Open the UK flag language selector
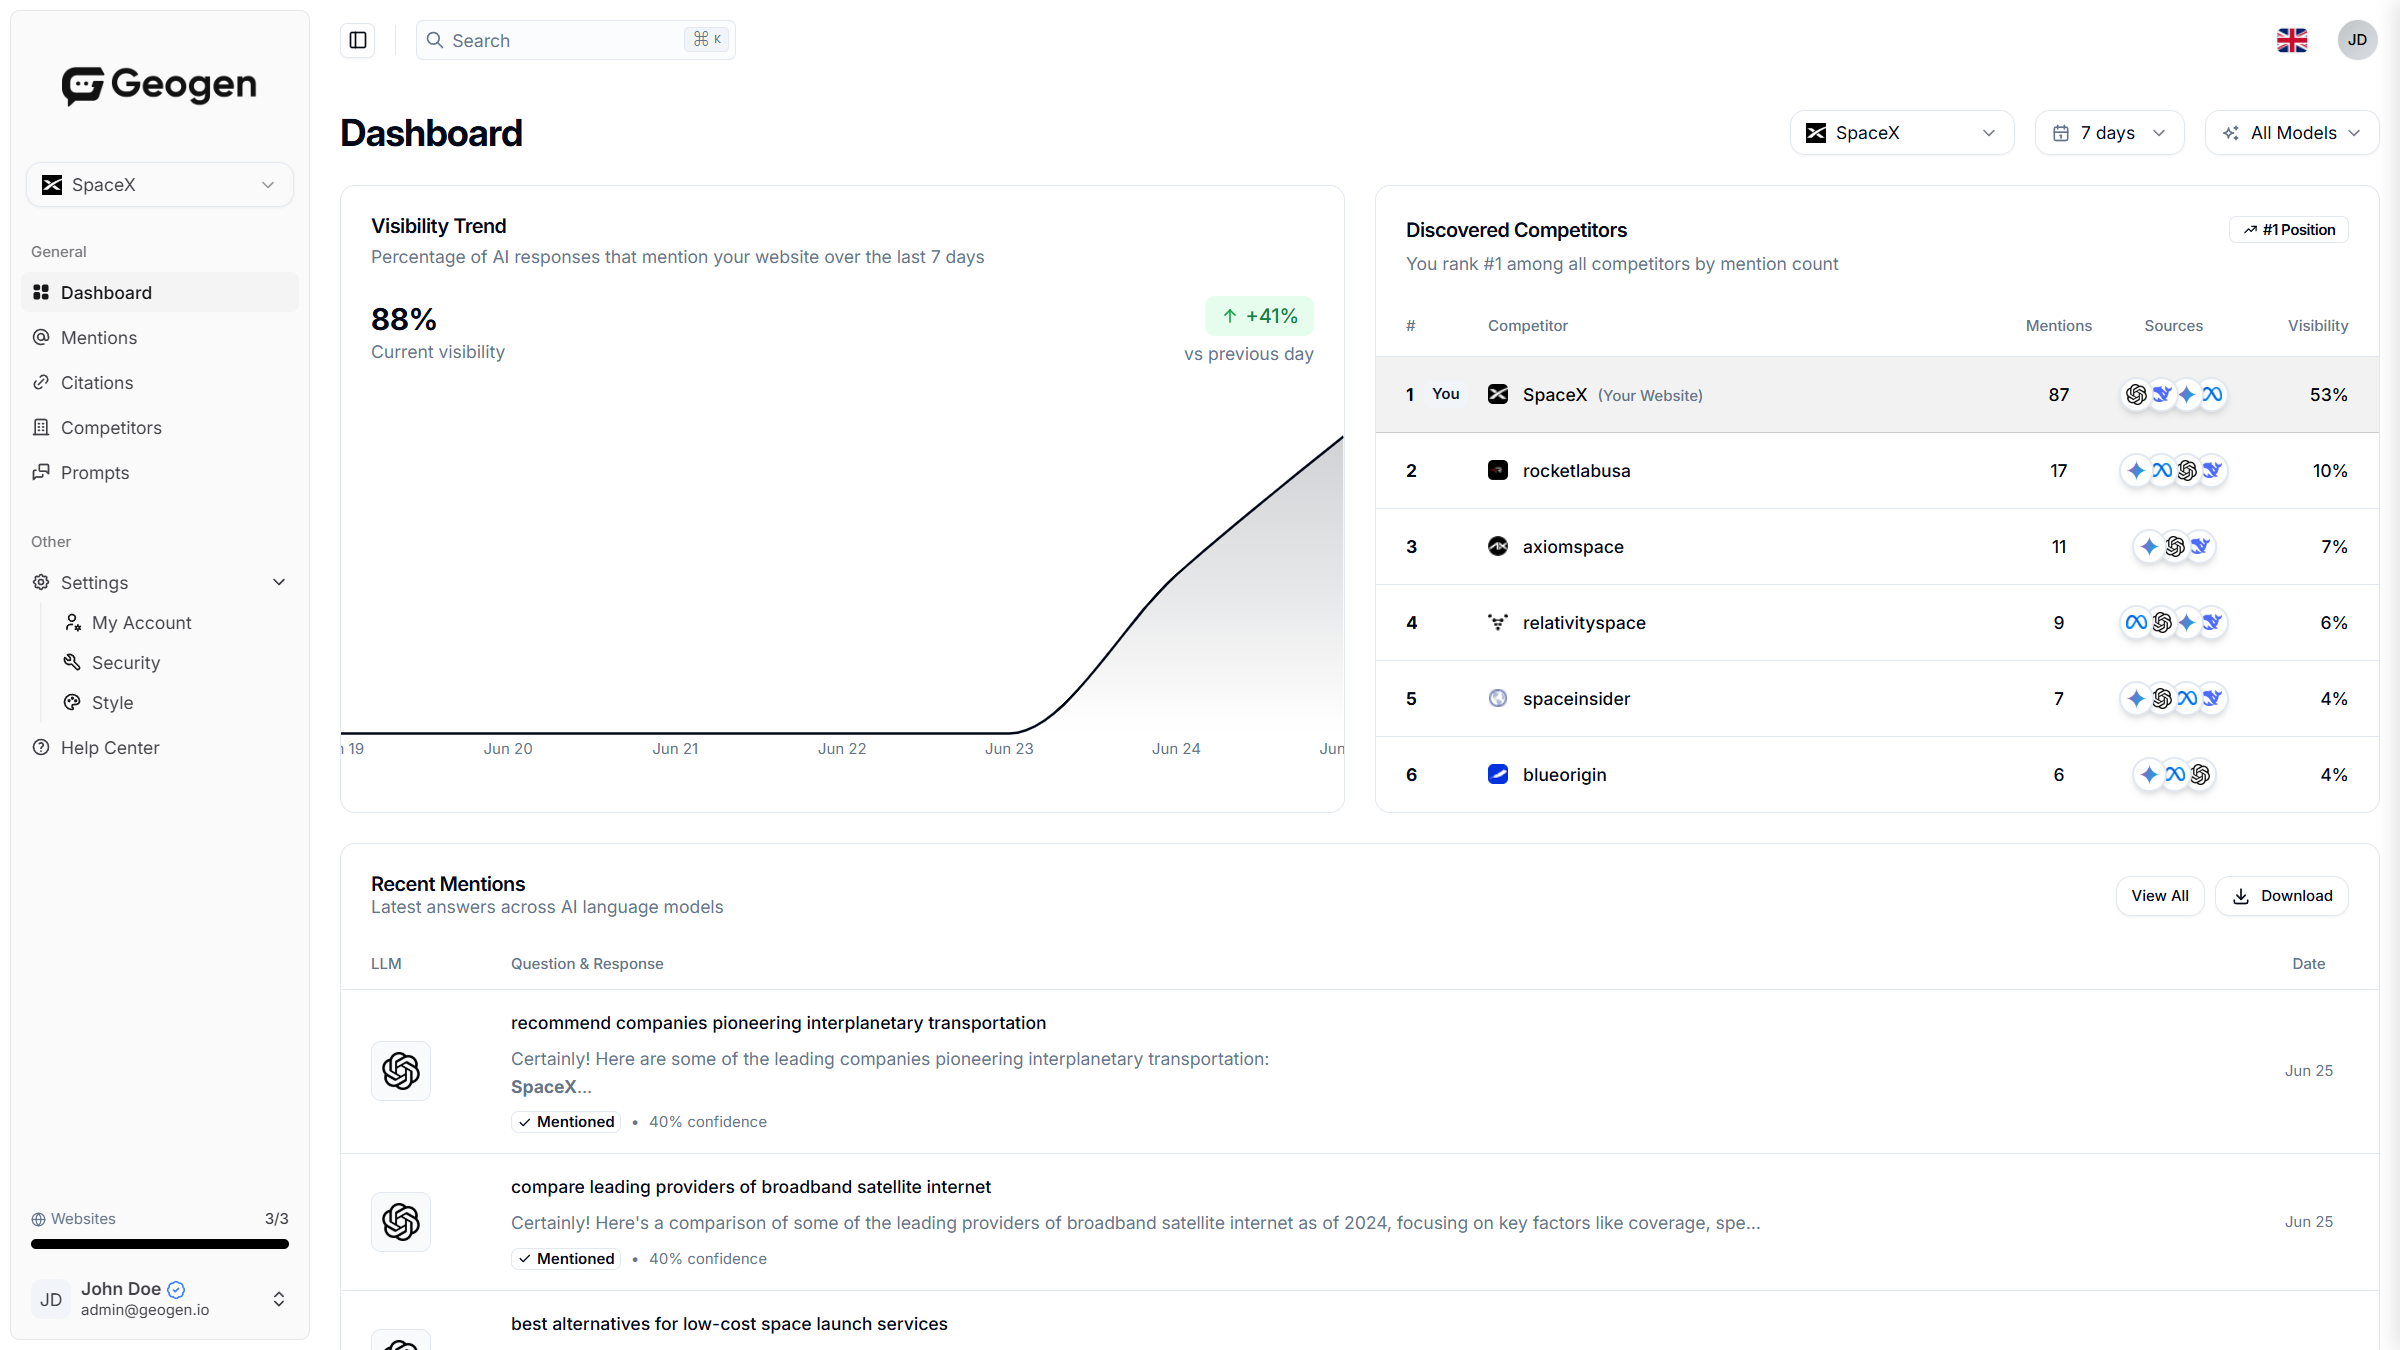Image resolution: width=2400 pixels, height=1350 pixels. (2292, 40)
